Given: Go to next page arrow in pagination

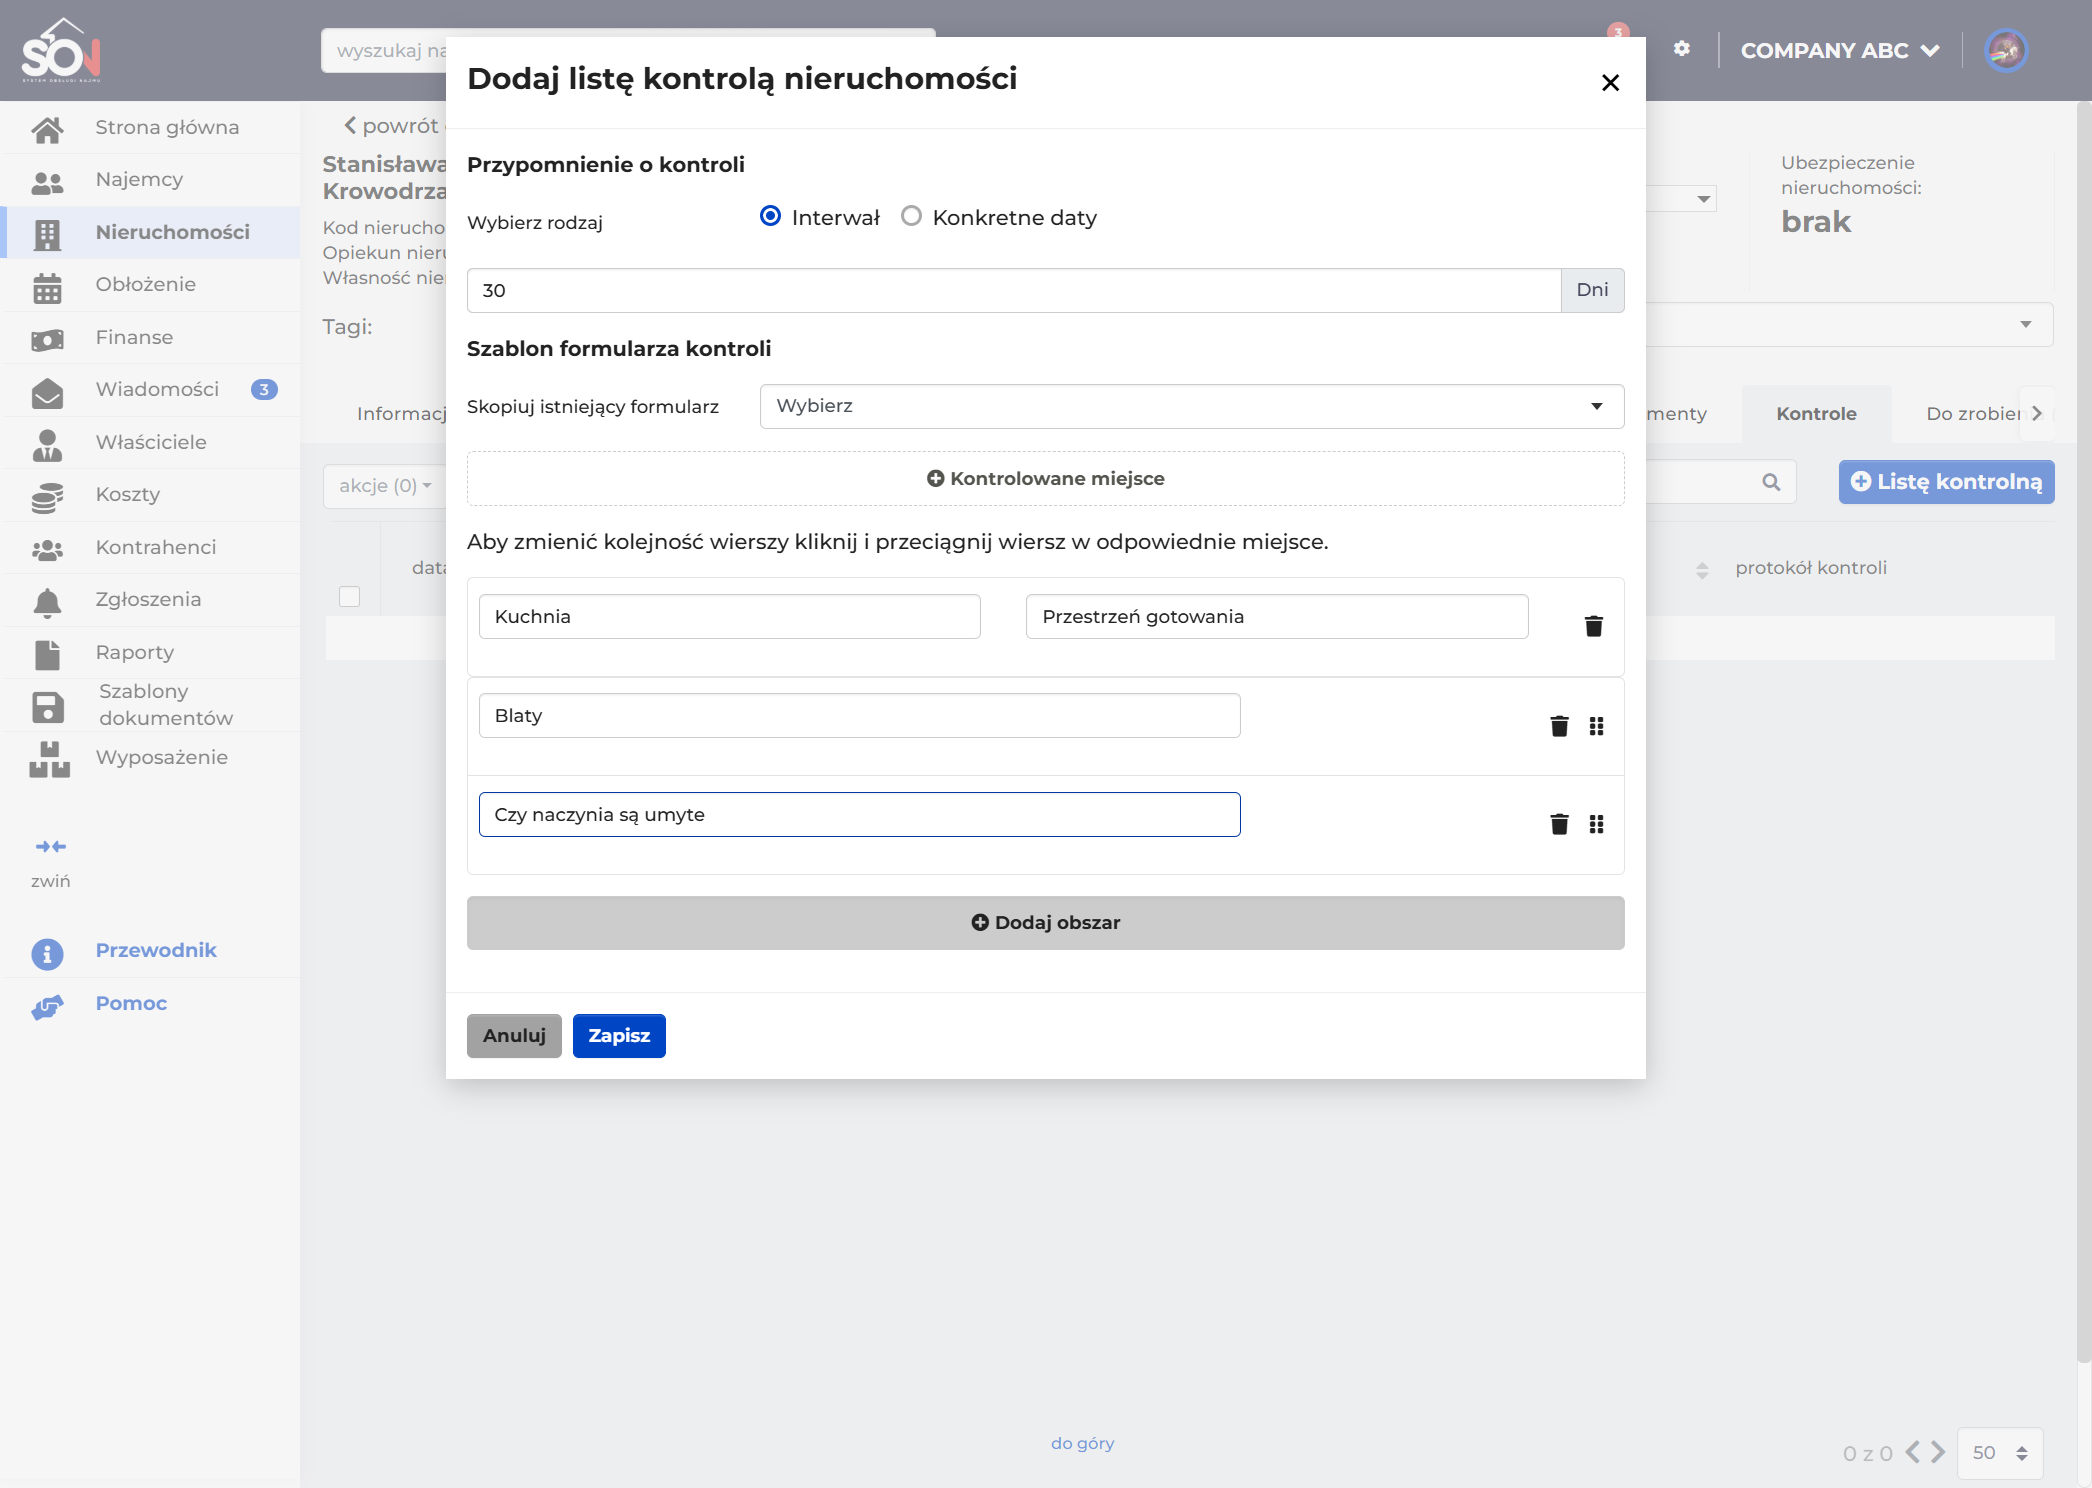Looking at the screenshot, I should (1938, 1452).
